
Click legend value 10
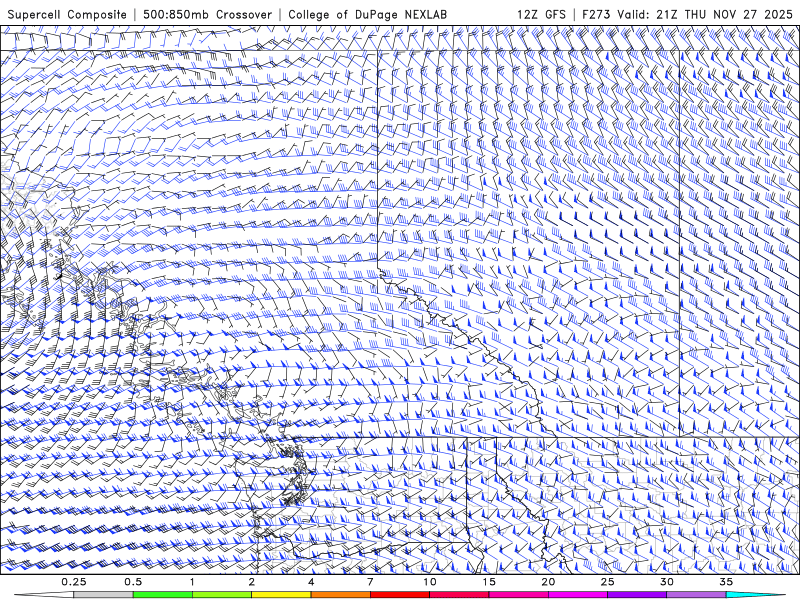click(x=430, y=582)
